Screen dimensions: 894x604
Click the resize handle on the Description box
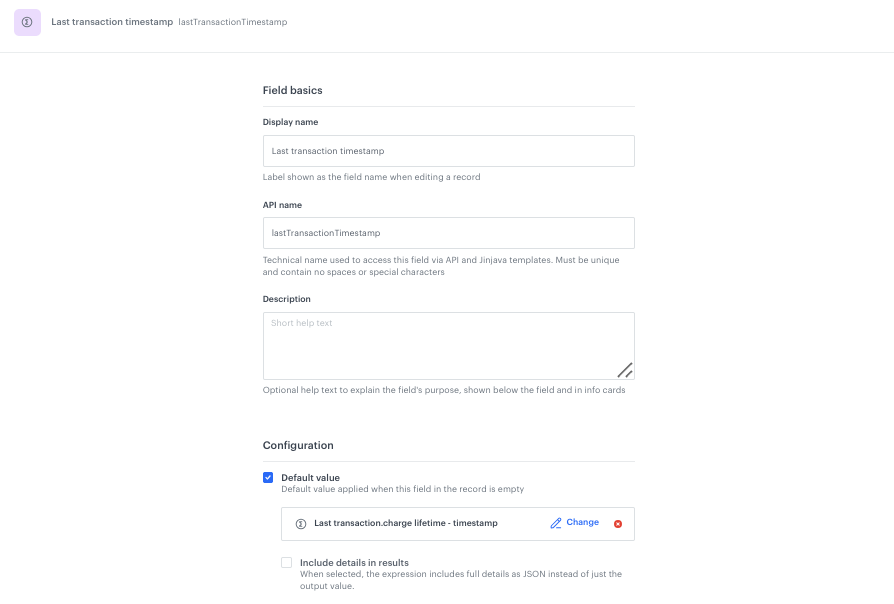pyautogui.click(x=626, y=369)
